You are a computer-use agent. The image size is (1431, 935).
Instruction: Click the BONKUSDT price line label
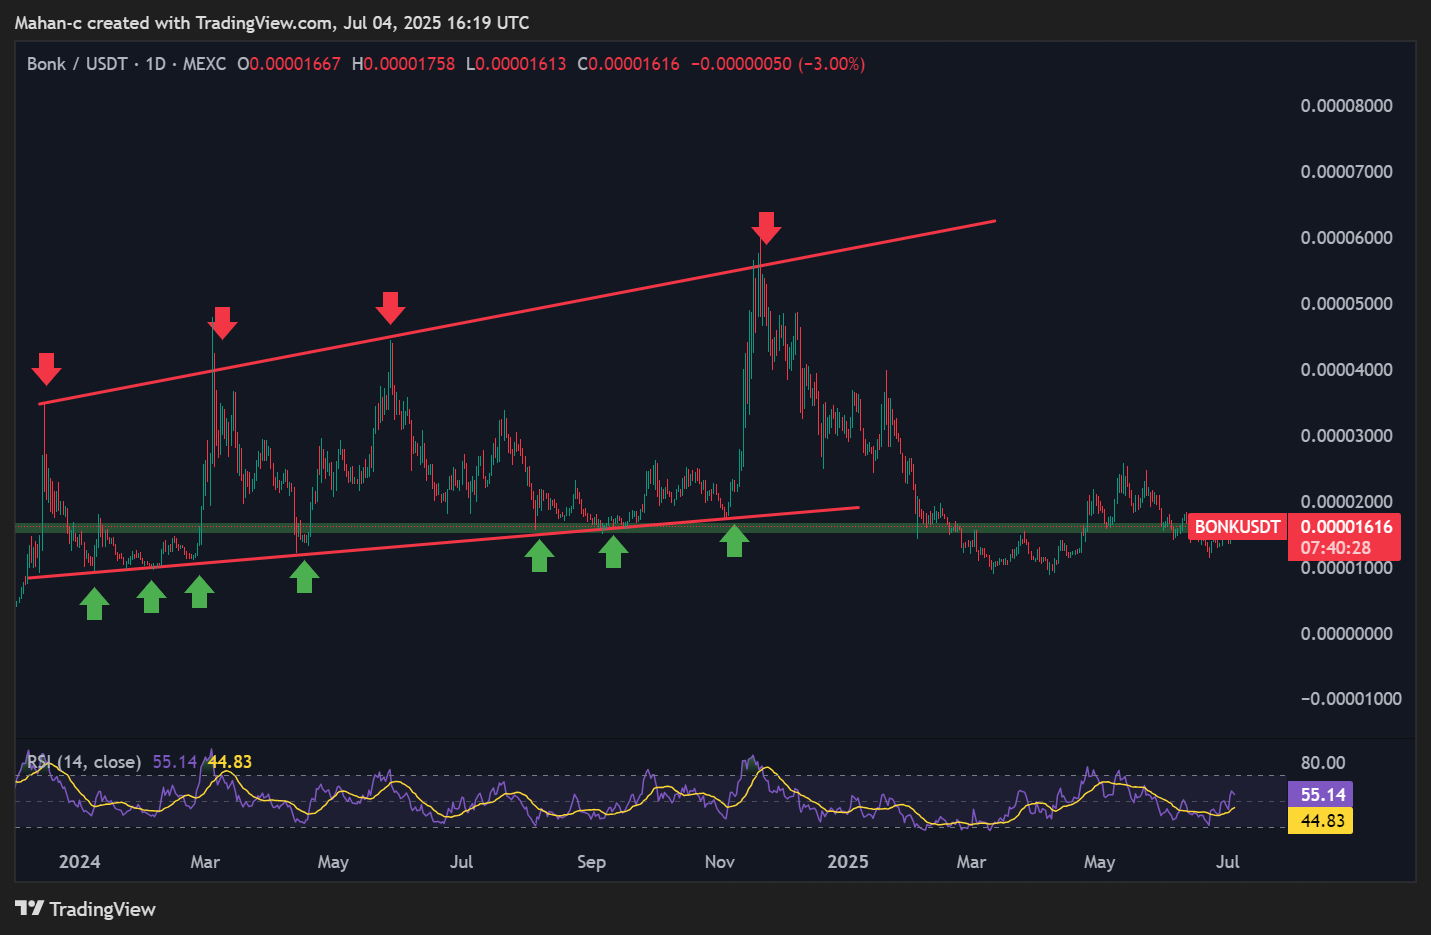coord(1237,527)
